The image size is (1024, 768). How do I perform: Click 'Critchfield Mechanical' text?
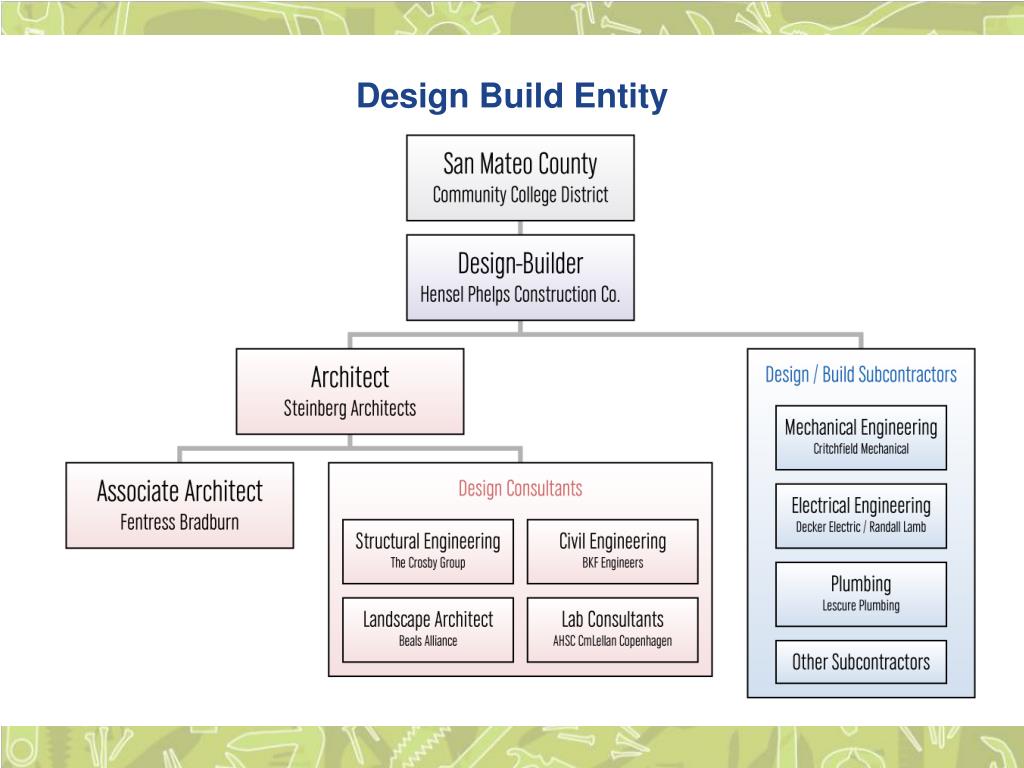(861, 449)
